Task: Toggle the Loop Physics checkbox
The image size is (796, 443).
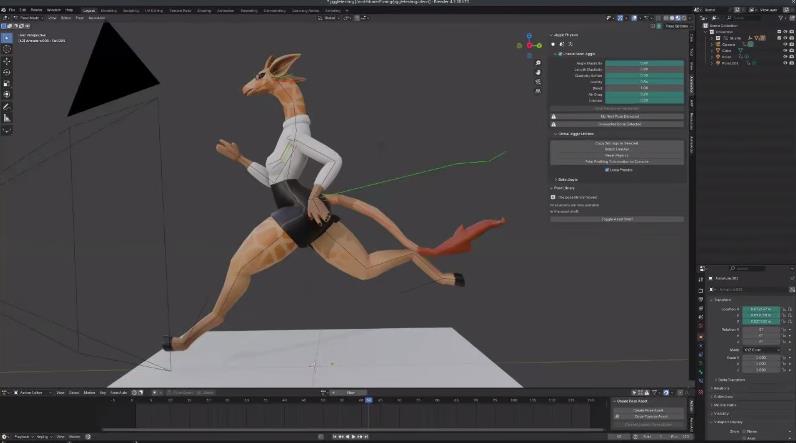Action: [x=607, y=169]
